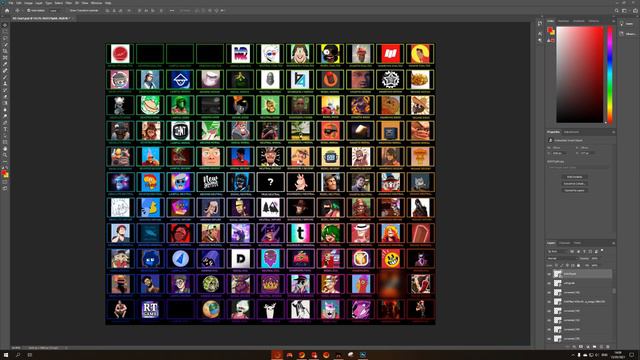Image resolution: width=640 pixels, height=360 pixels.
Task: Select the Clone Stamp tool
Action: coord(5,84)
